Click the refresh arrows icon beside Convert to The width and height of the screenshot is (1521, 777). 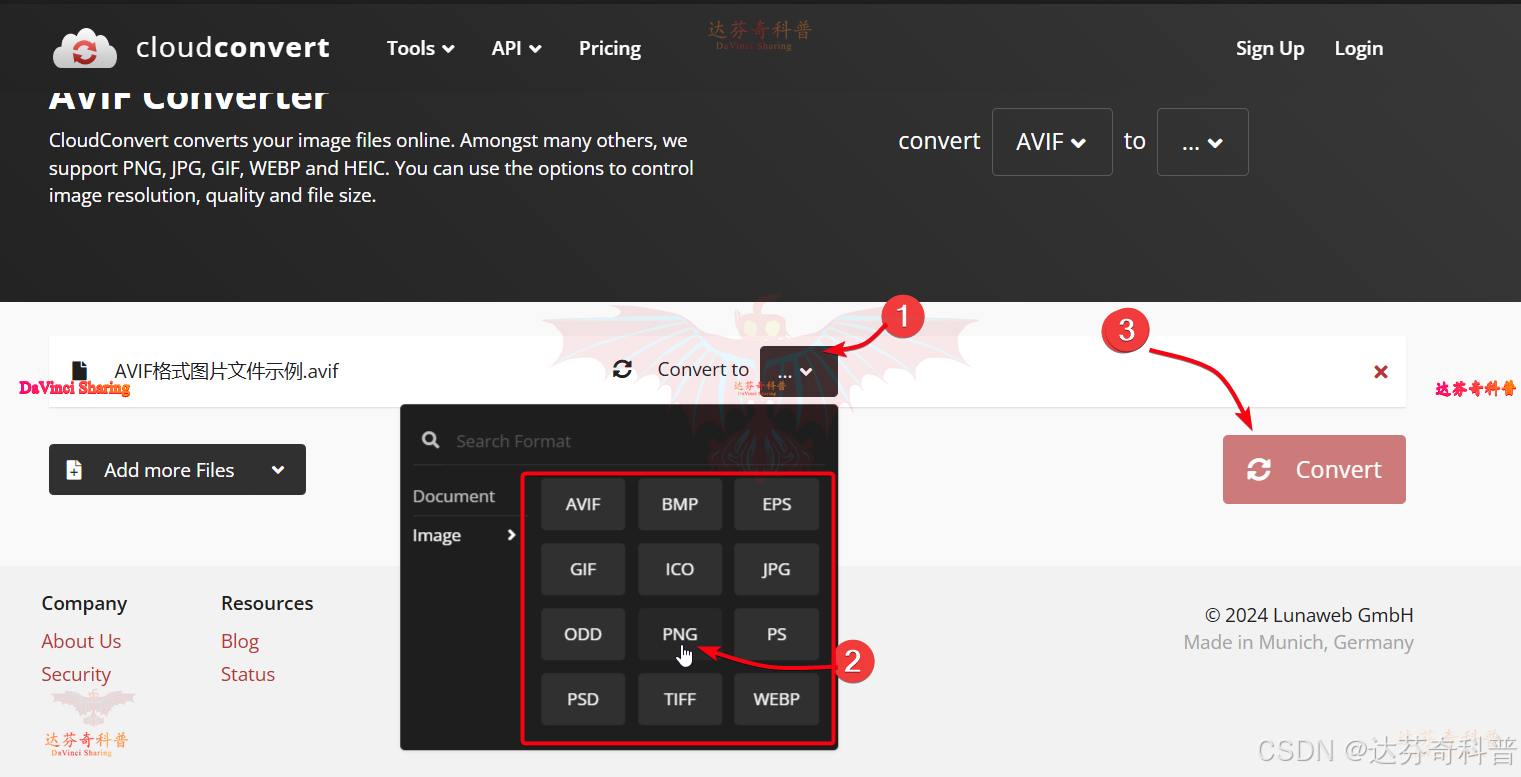[622, 370]
